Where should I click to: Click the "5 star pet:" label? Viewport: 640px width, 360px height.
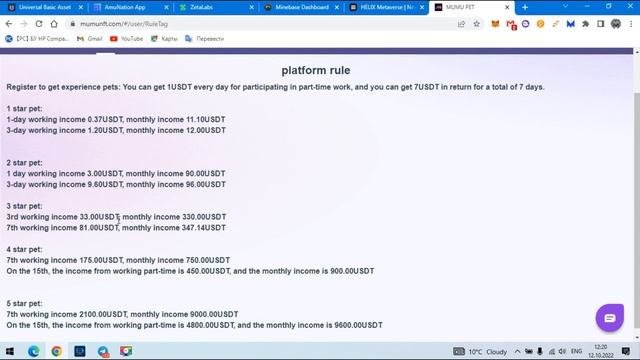pos(24,304)
